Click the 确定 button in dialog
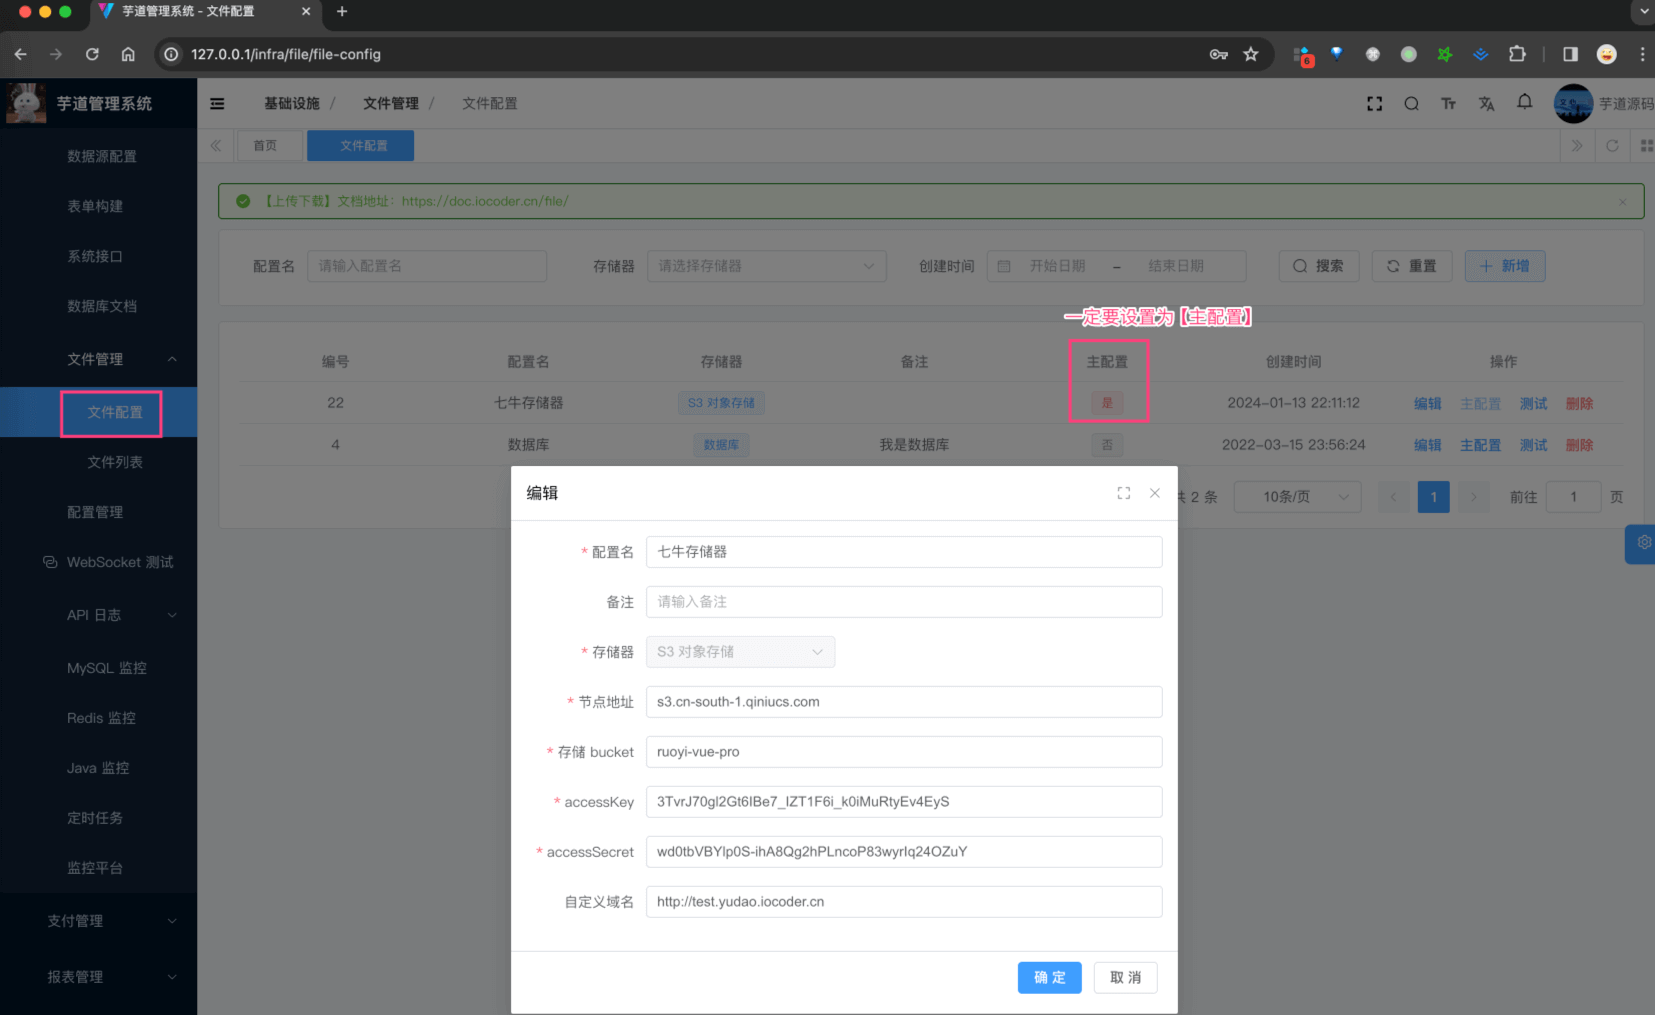This screenshot has width=1655, height=1015. tap(1049, 977)
